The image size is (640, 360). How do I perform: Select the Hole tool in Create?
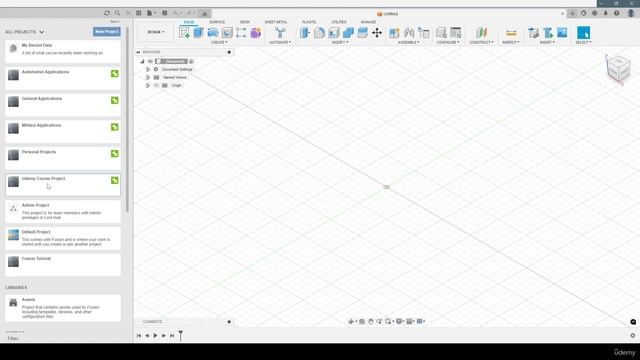227,33
